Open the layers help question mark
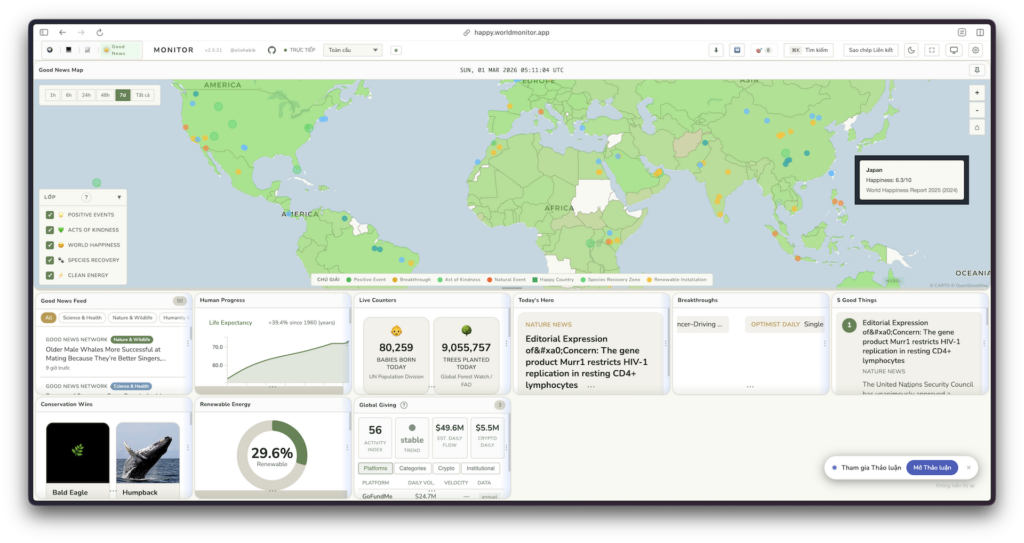Screen dimensions: 1024x543 (86, 197)
